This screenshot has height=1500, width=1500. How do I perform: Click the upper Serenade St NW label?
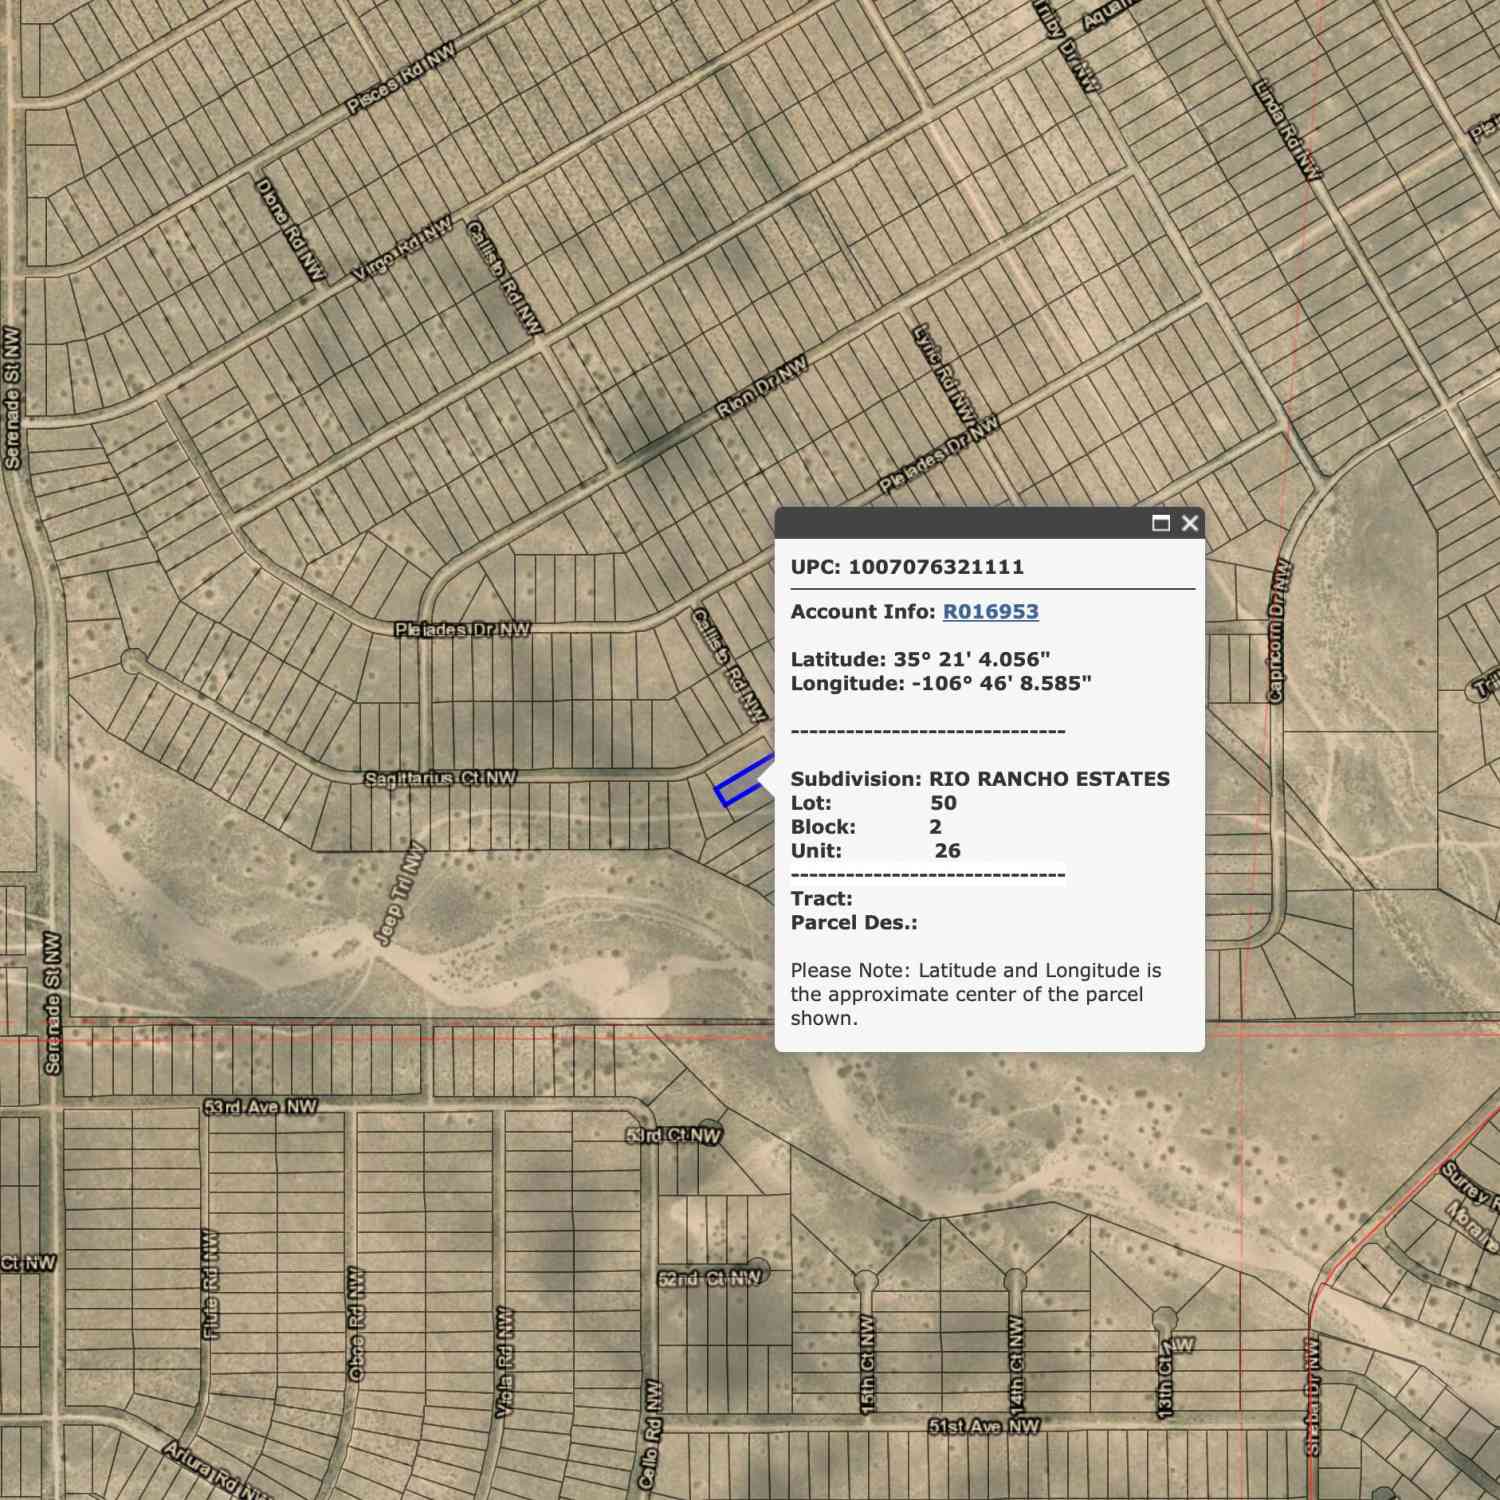point(12,398)
